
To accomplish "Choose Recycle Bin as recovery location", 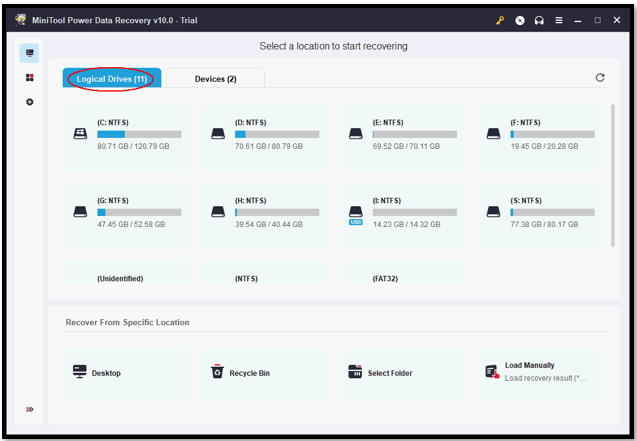I will click(x=264, y=374).
